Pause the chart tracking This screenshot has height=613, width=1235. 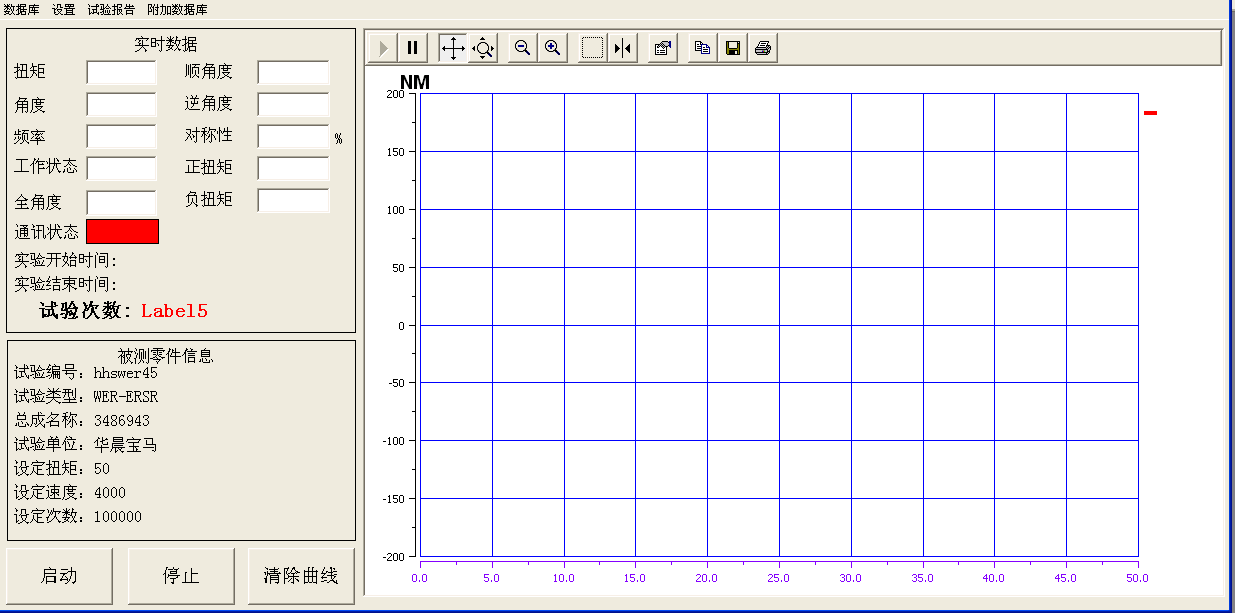coord(412,48)
